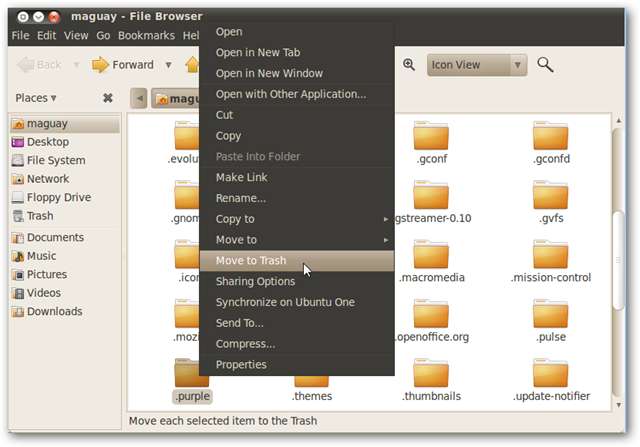This screenshot has height=447, width=640.
Task: Open the File menu
Action: click(20, 36)
